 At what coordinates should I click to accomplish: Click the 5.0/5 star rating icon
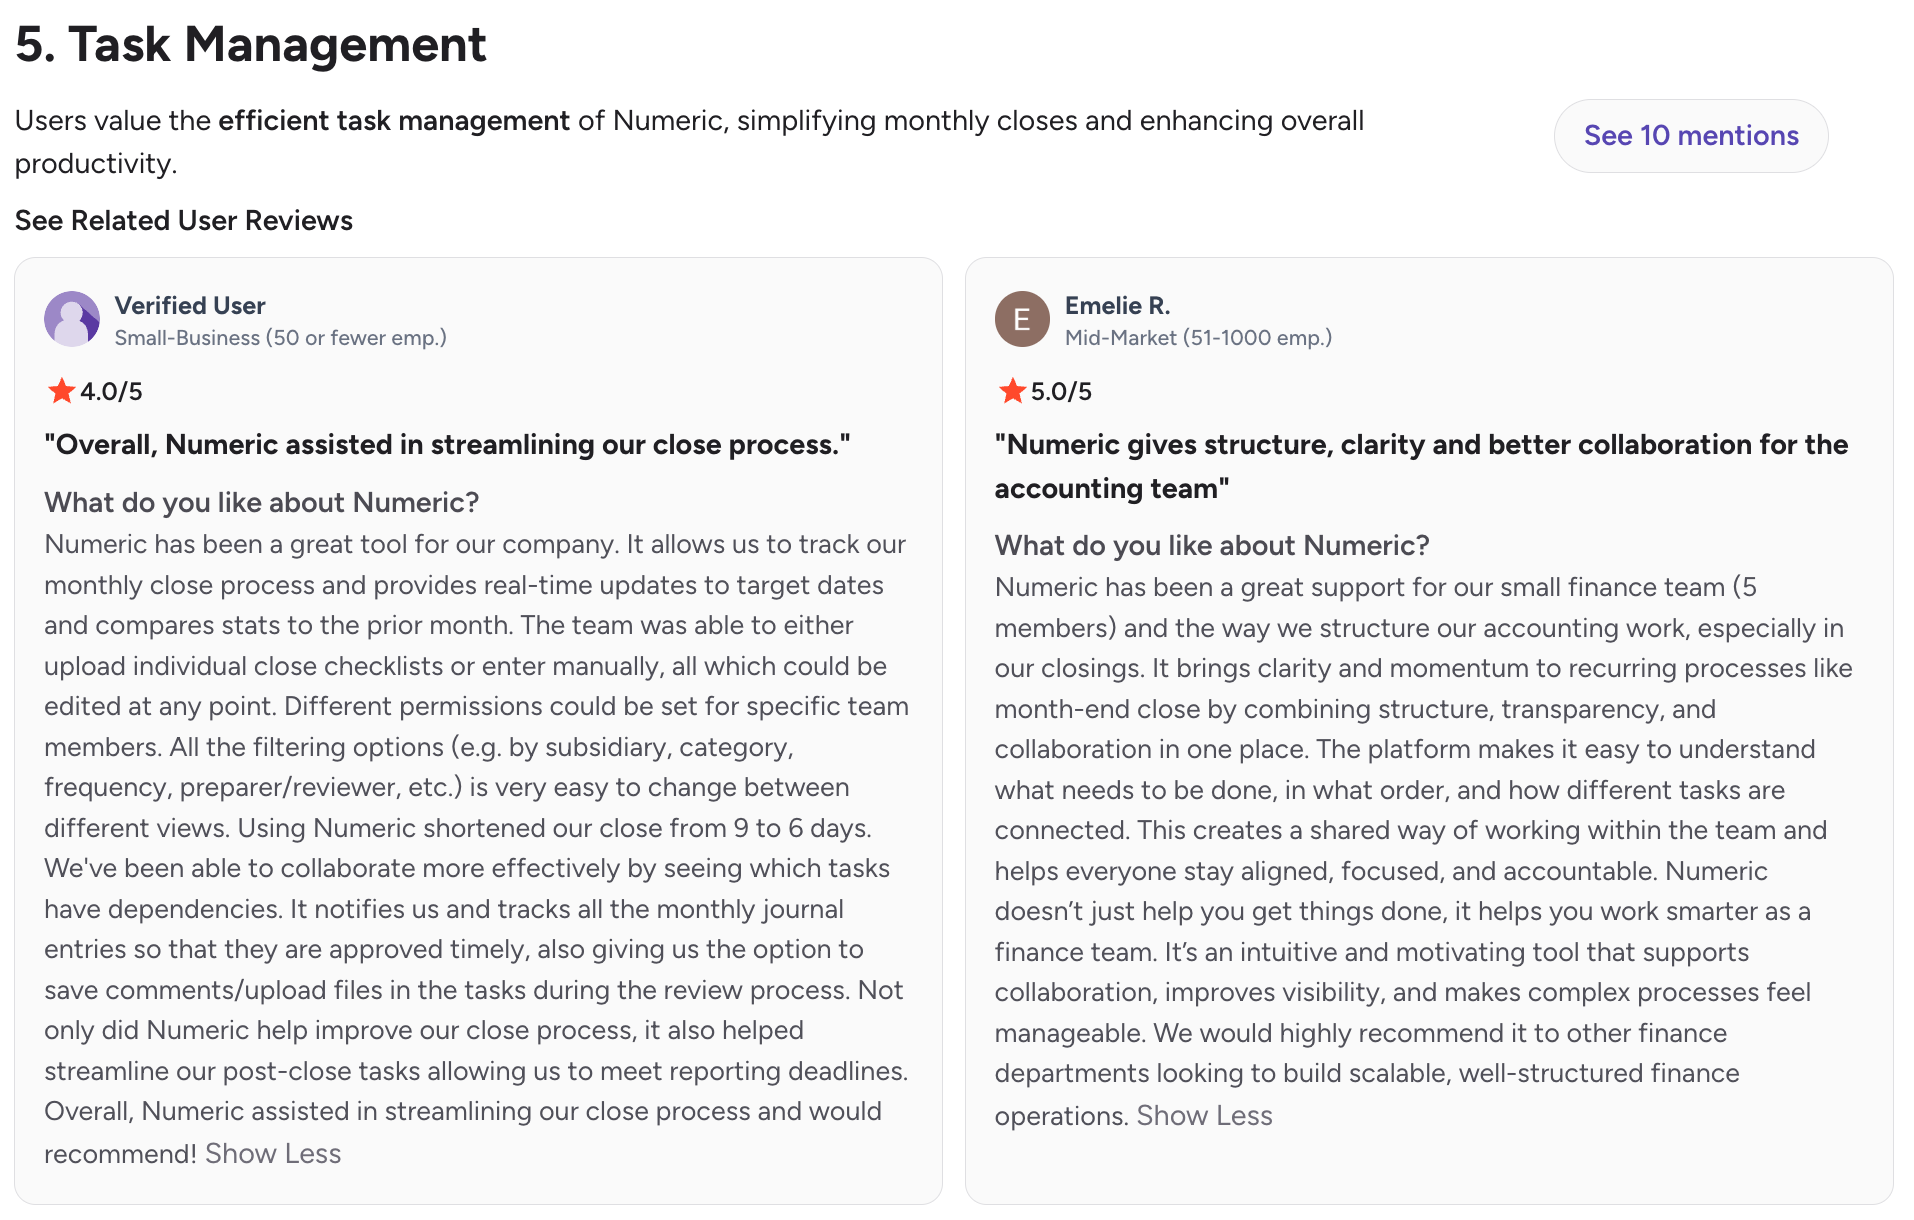pos(1012,391)
